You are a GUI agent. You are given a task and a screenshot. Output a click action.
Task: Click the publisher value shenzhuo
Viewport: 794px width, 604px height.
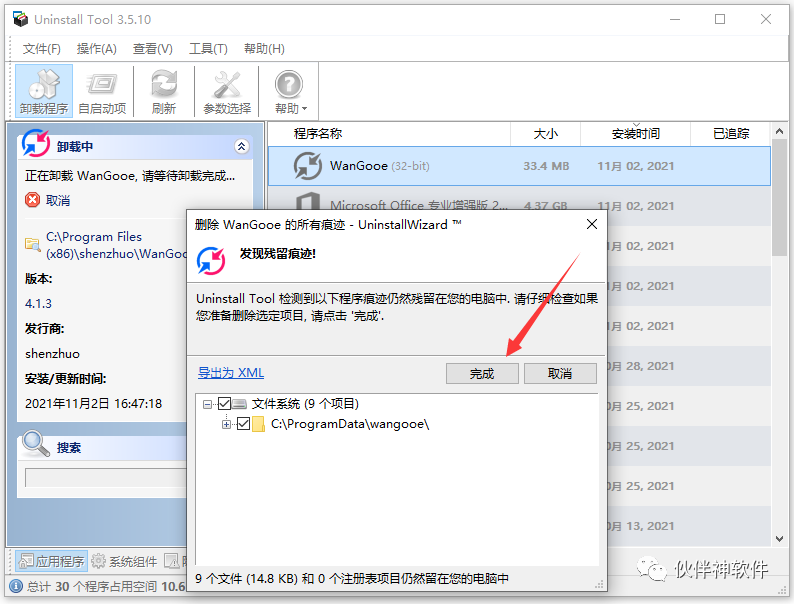pyautogui.click(x=52, y=354)
